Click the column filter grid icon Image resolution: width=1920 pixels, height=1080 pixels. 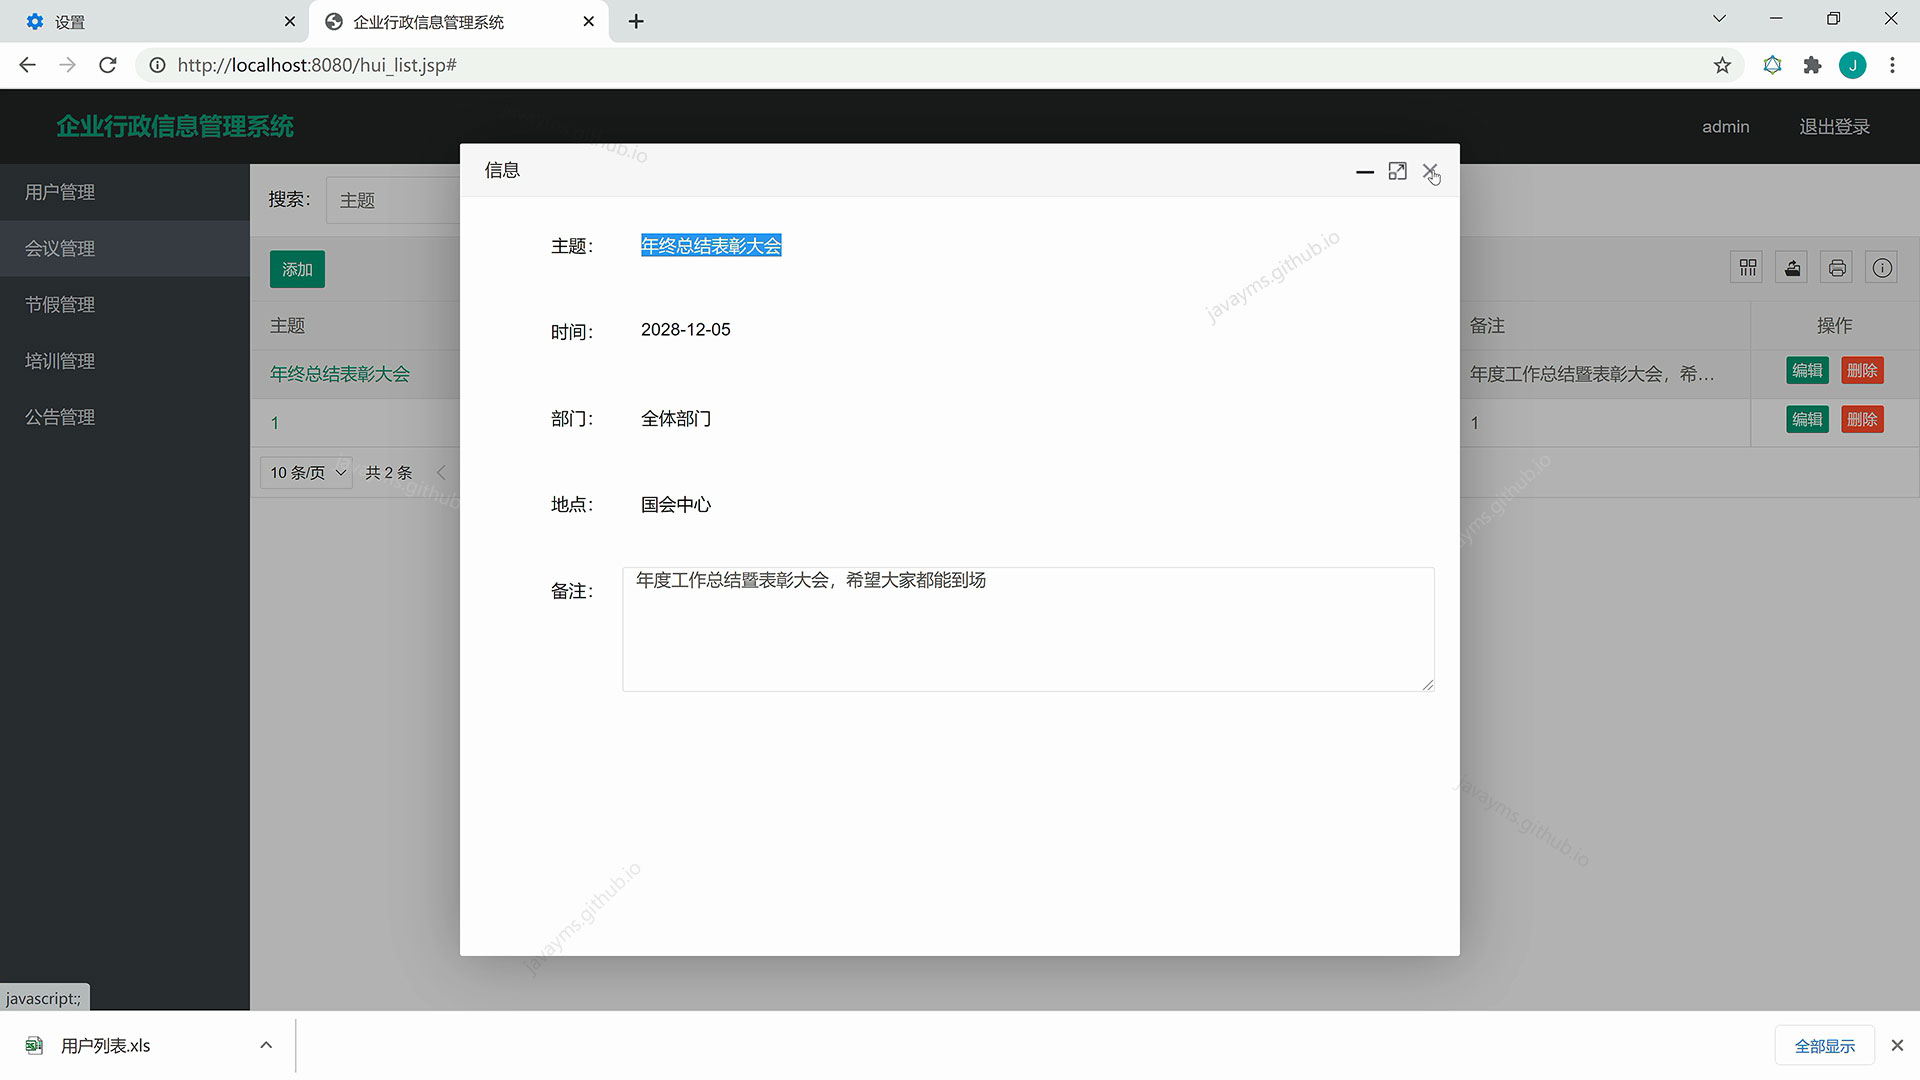pos(1747,268)
